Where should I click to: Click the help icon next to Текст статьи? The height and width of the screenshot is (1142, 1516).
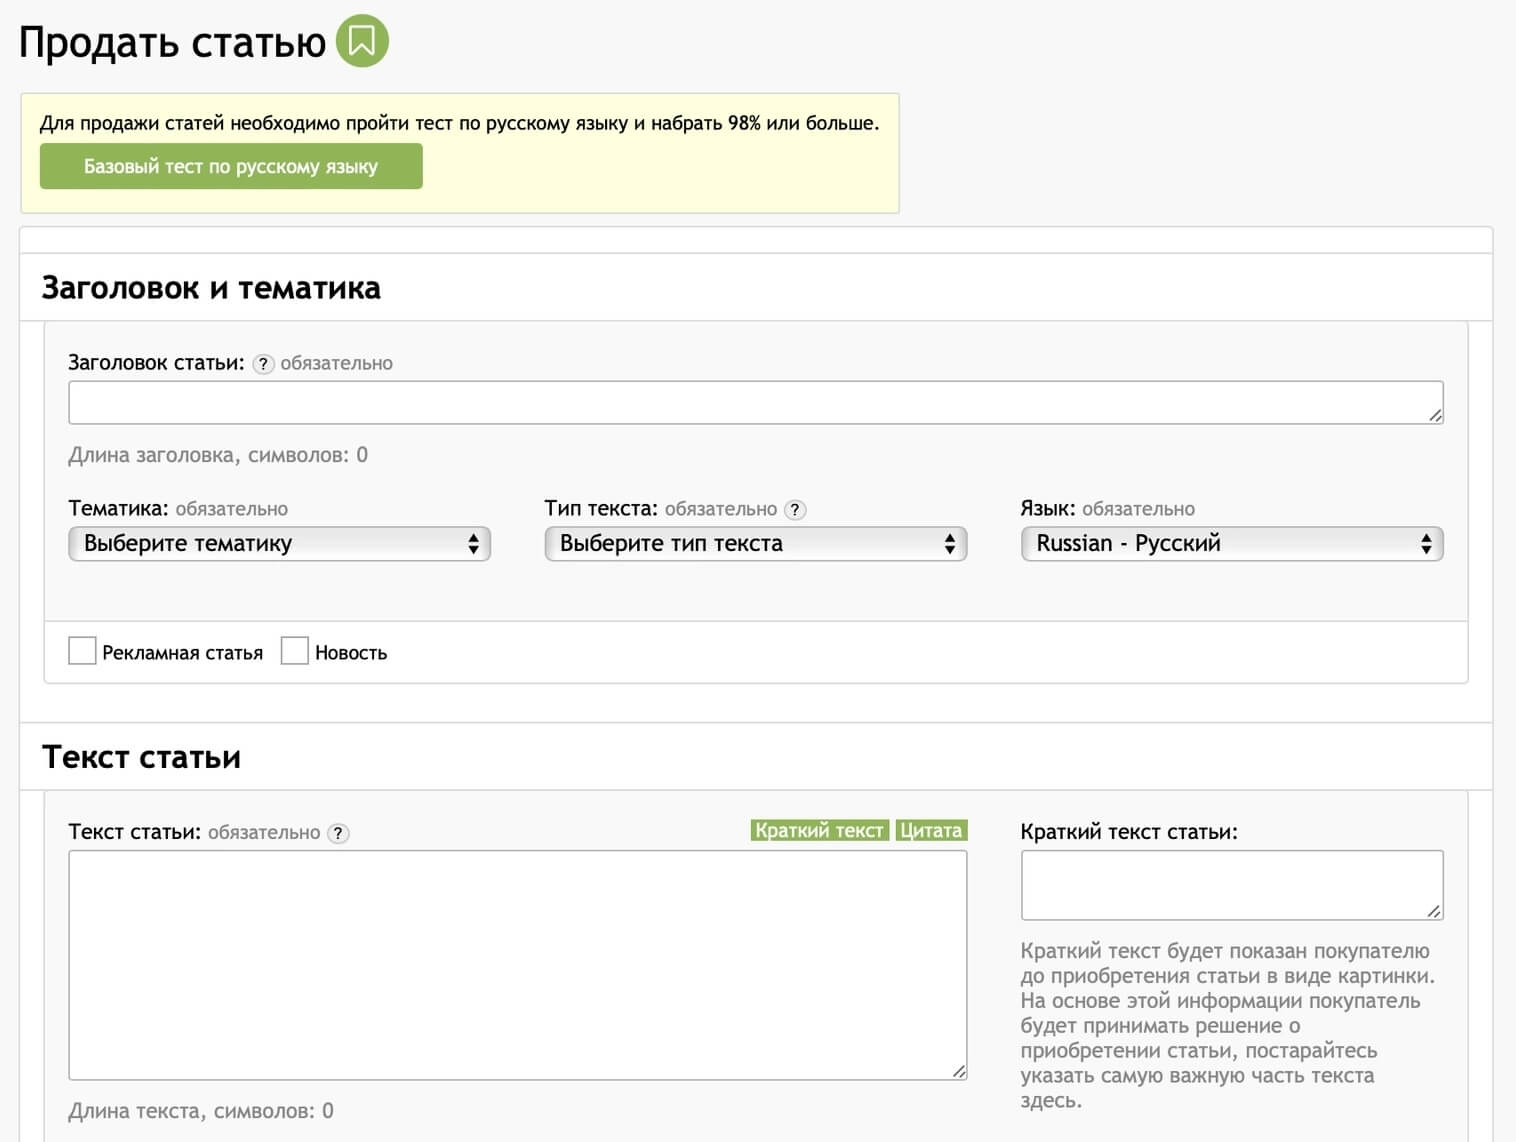click(x=339, y=833)
